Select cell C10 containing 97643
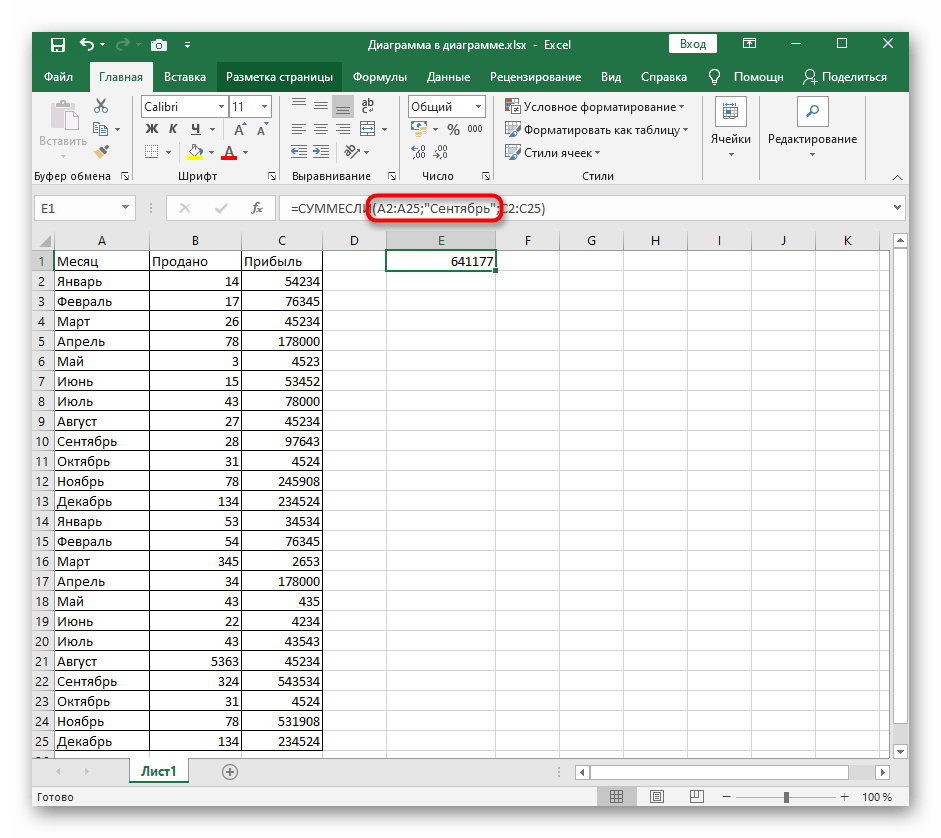The width and height of the screenshot is (941, 838). click(282, 441)
